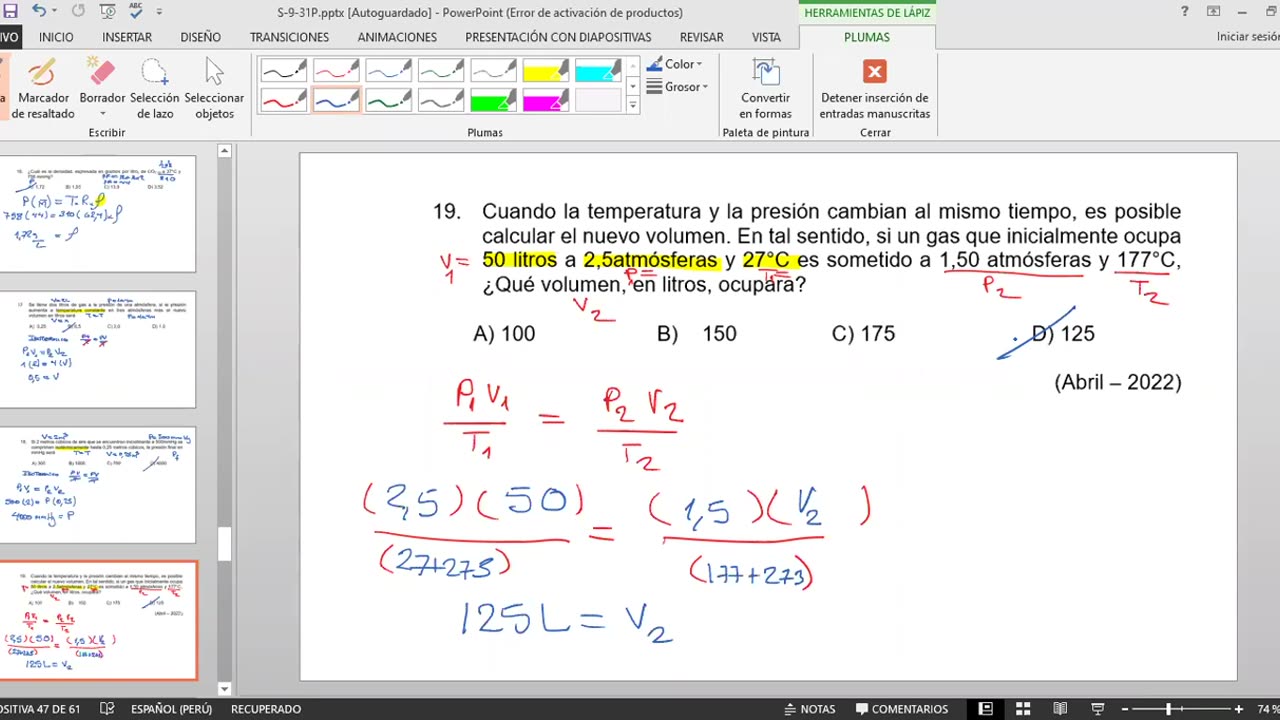Open PRESENTACIÓN CON DIAPOSITIVAS tab

point(558,37)
